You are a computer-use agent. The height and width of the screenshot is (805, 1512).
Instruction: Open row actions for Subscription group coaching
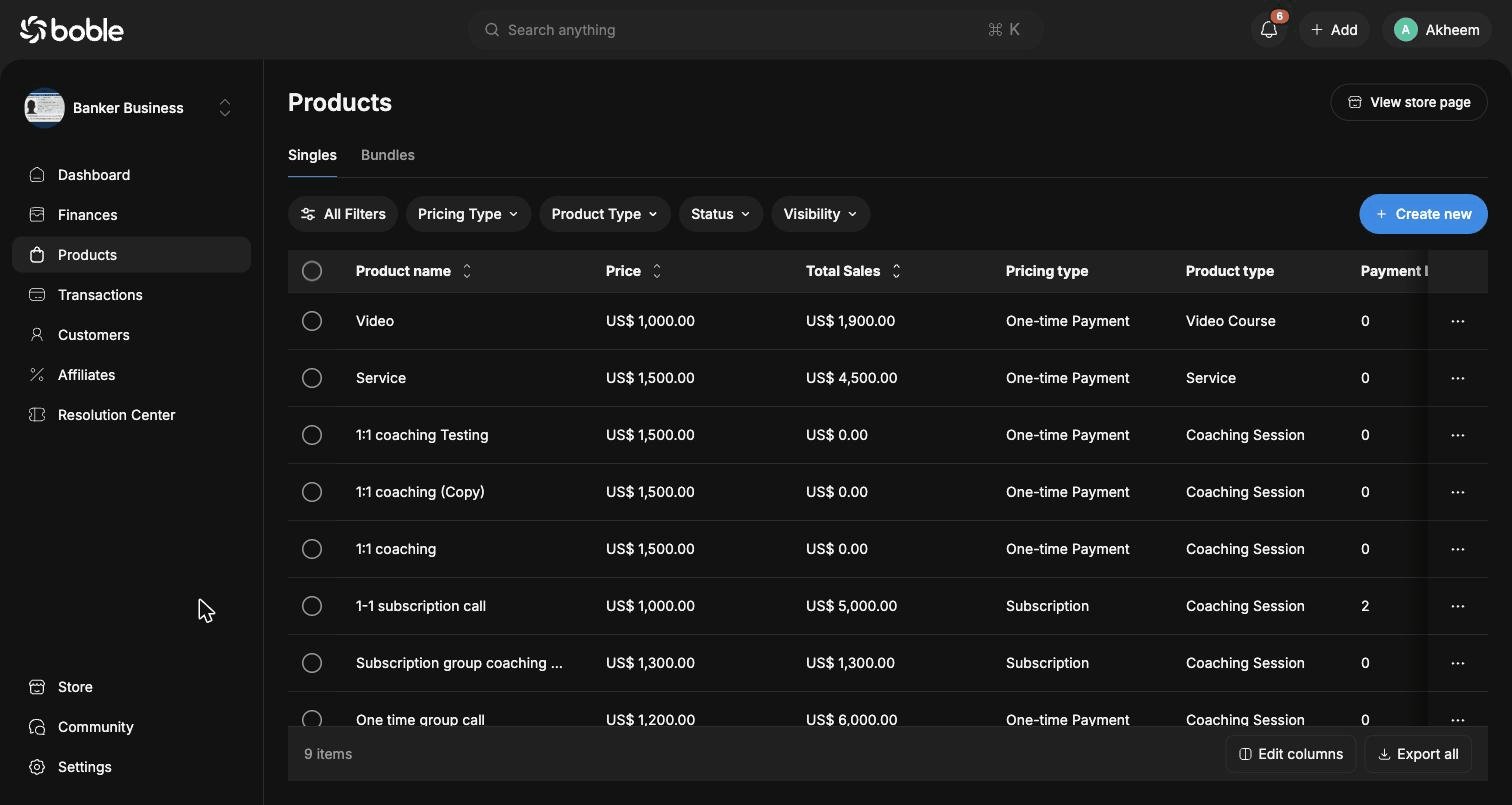[1457, 663]
